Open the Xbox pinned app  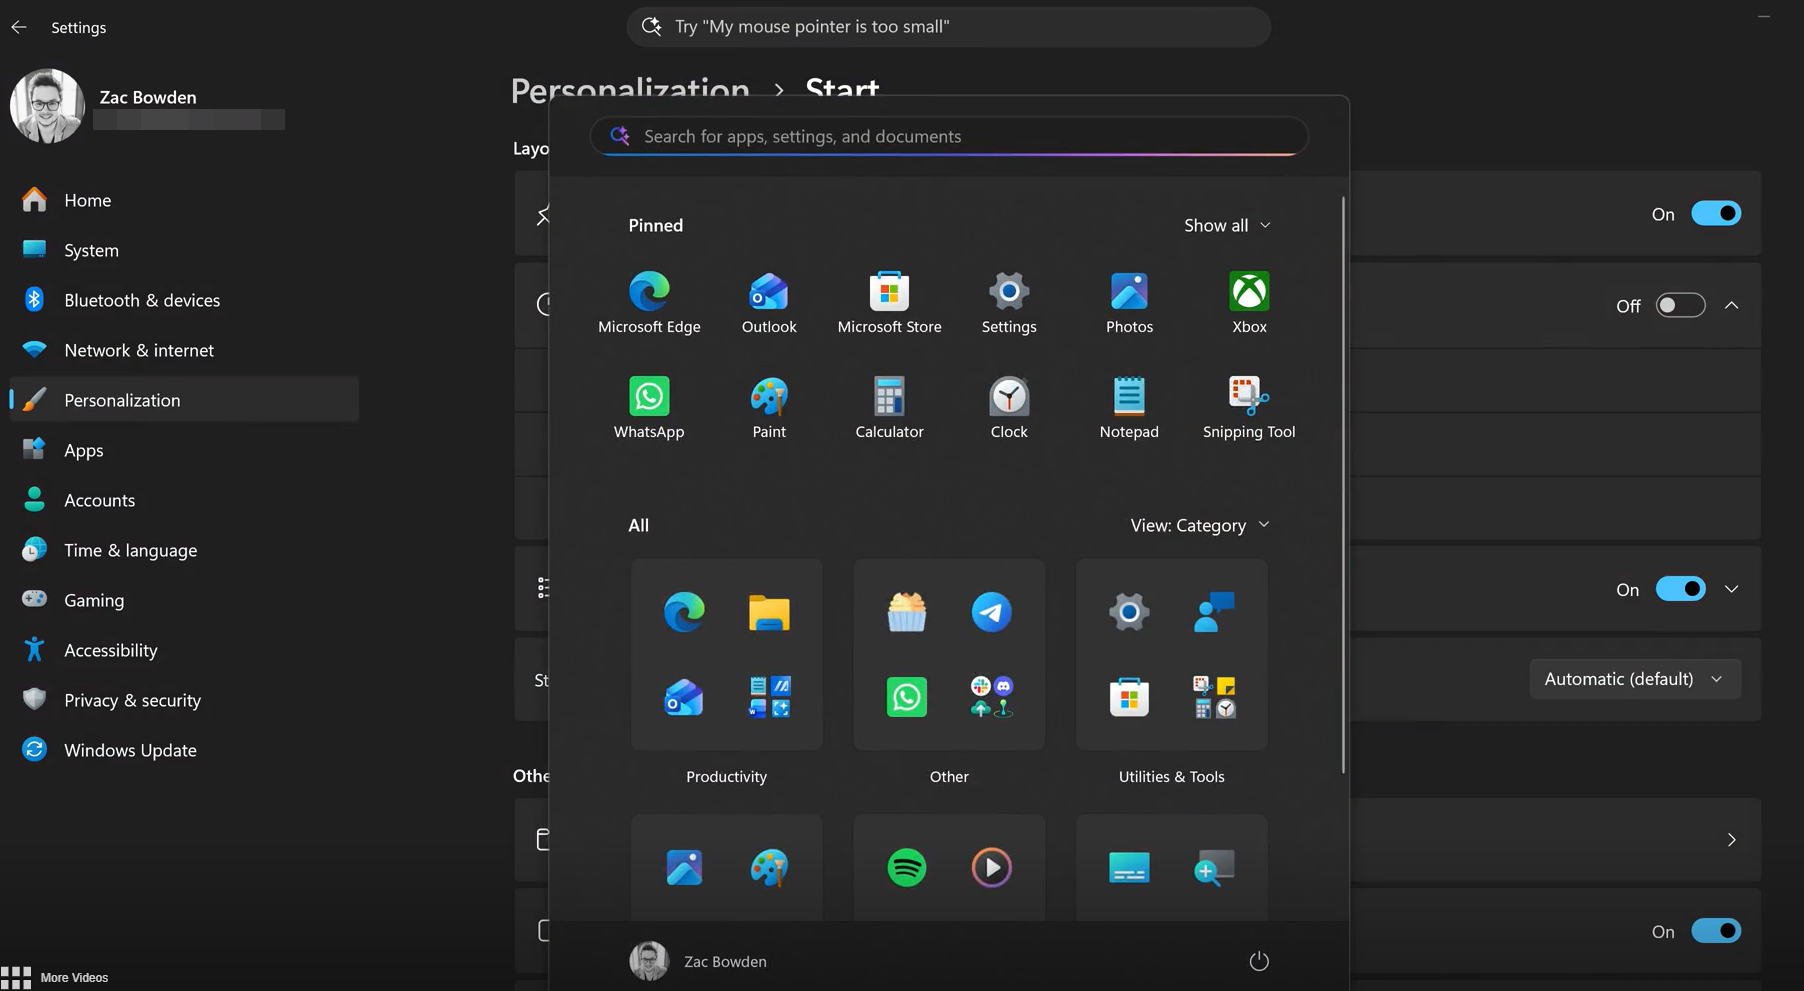[1249, 303]
